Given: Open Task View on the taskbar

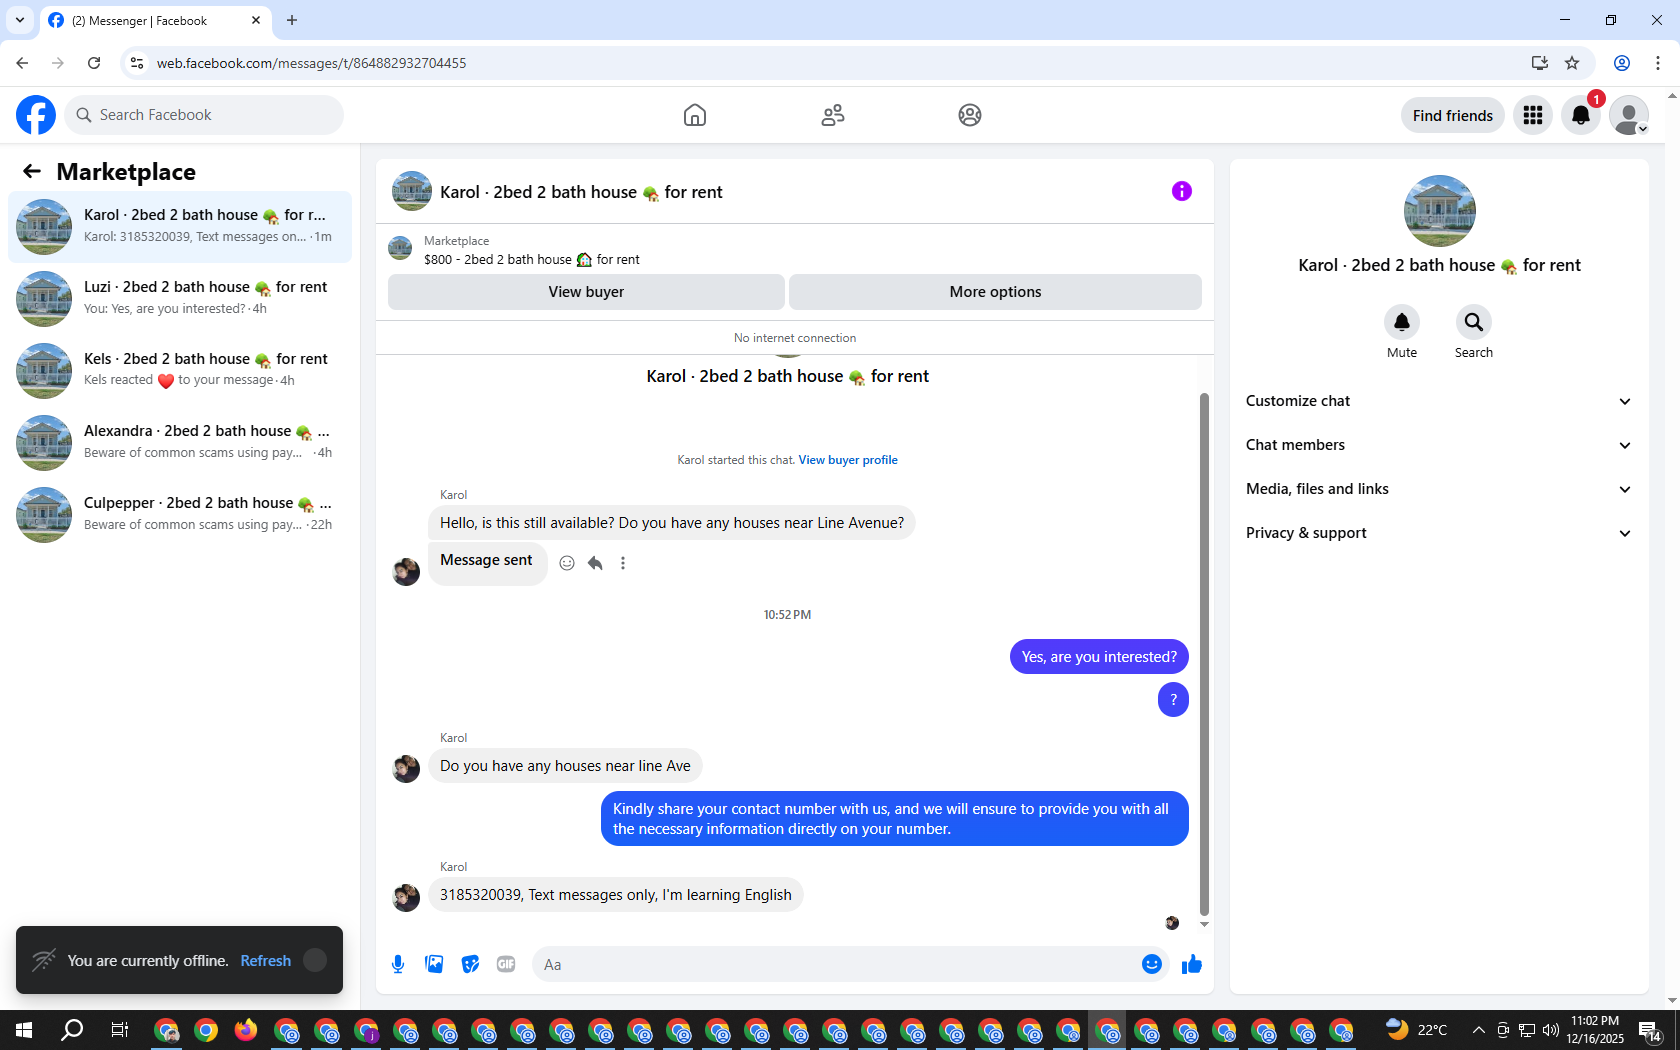Looking at the screenshot, I should (119, 1030).
